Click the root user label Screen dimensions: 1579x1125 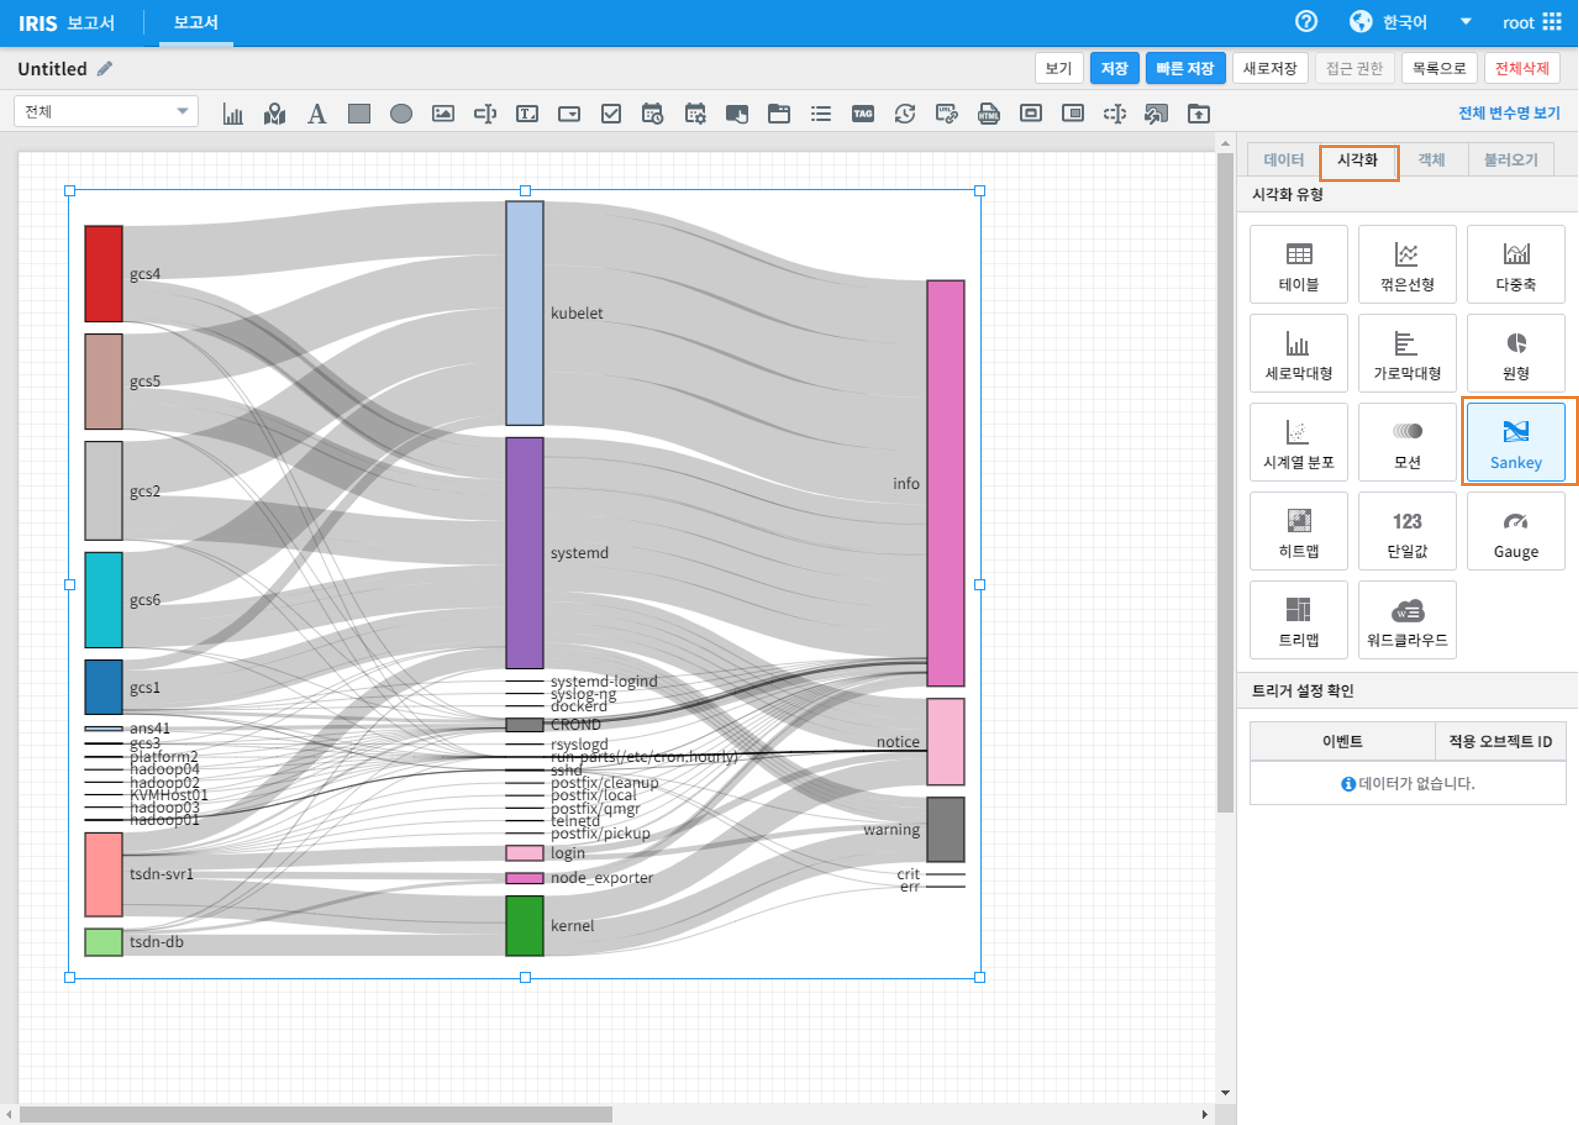pos(1518,22)
